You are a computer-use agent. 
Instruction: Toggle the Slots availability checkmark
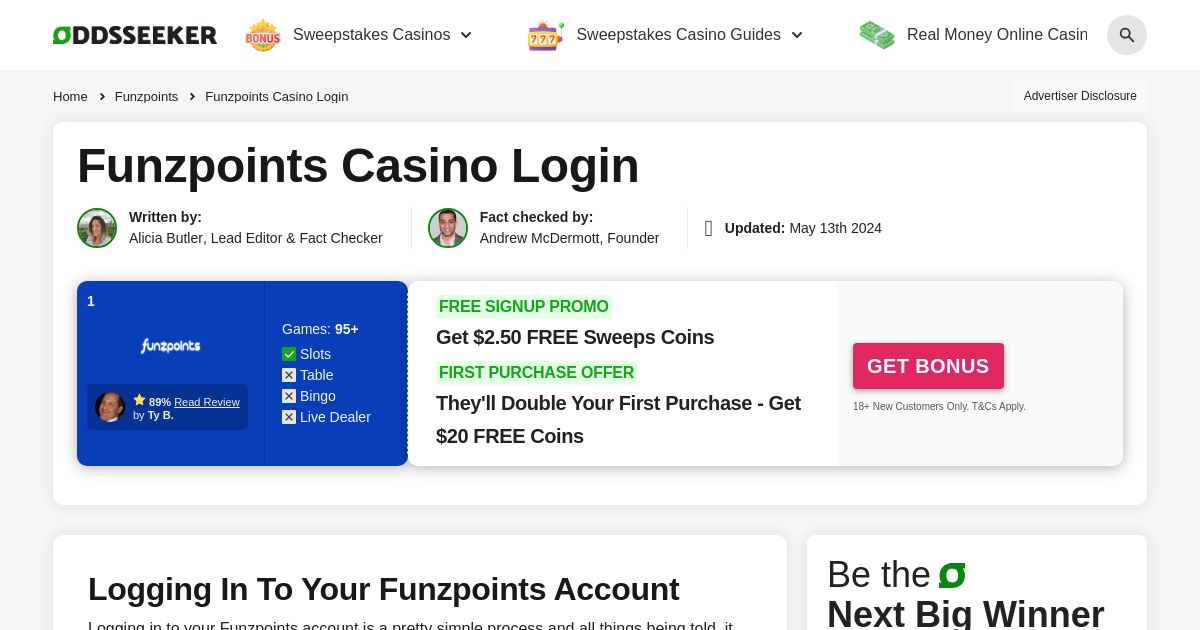(x=289, y=354)
